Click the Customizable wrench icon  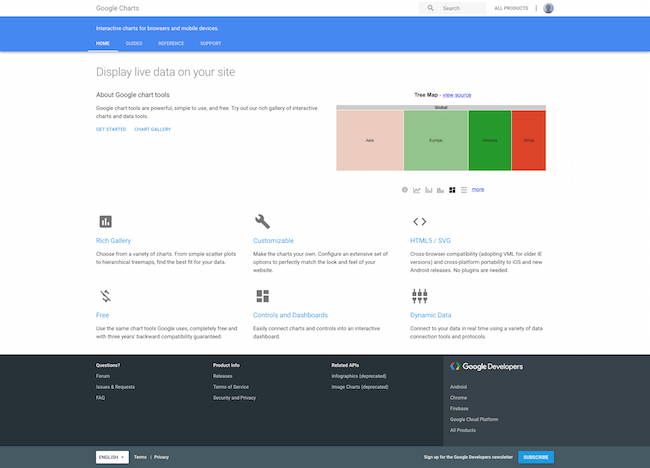coord(262,221)
